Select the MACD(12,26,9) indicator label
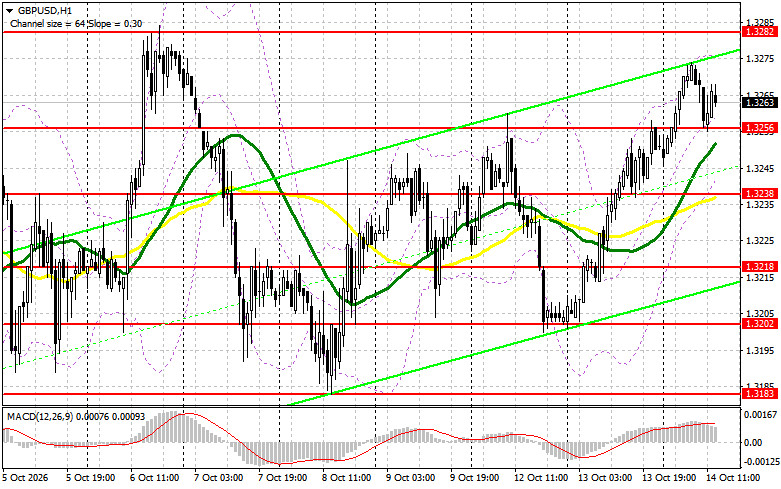Image resolution: width=781 pixels, height=489 pixels. (x=75, y=416)
